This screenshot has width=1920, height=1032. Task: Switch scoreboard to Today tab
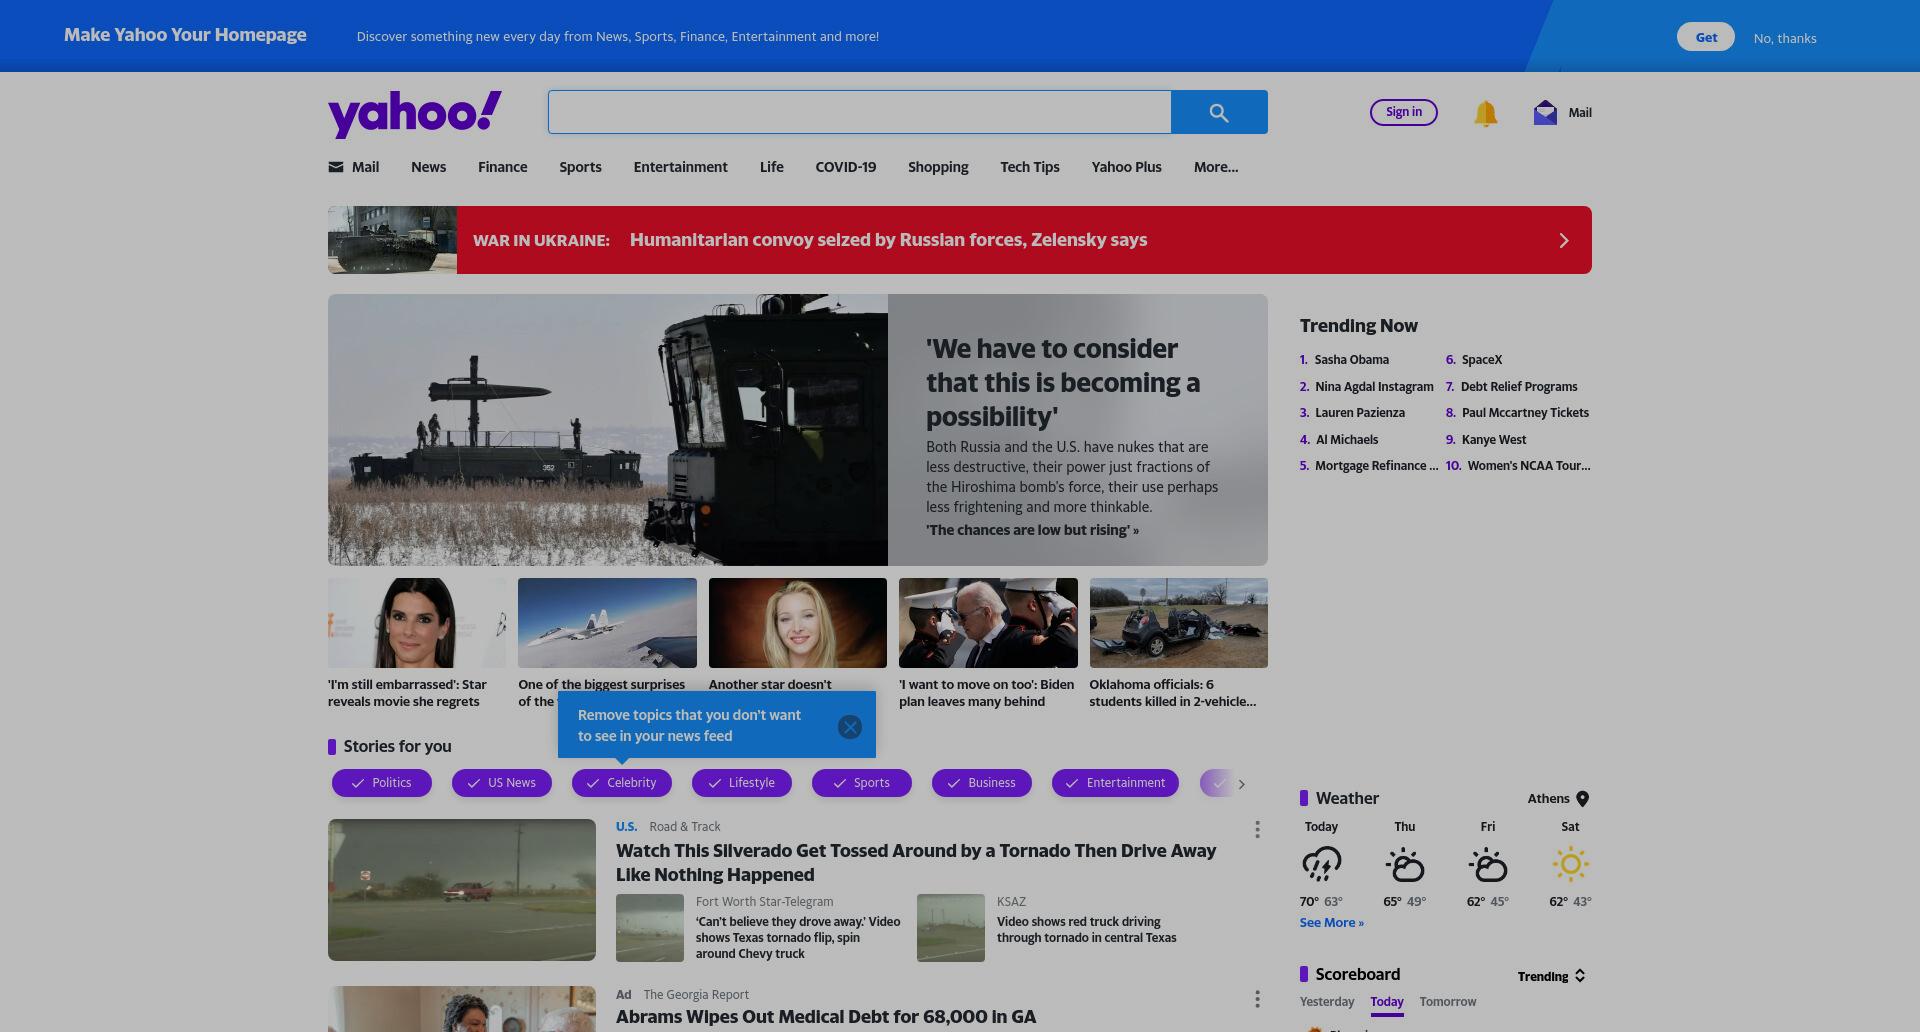(1387, 1002)
